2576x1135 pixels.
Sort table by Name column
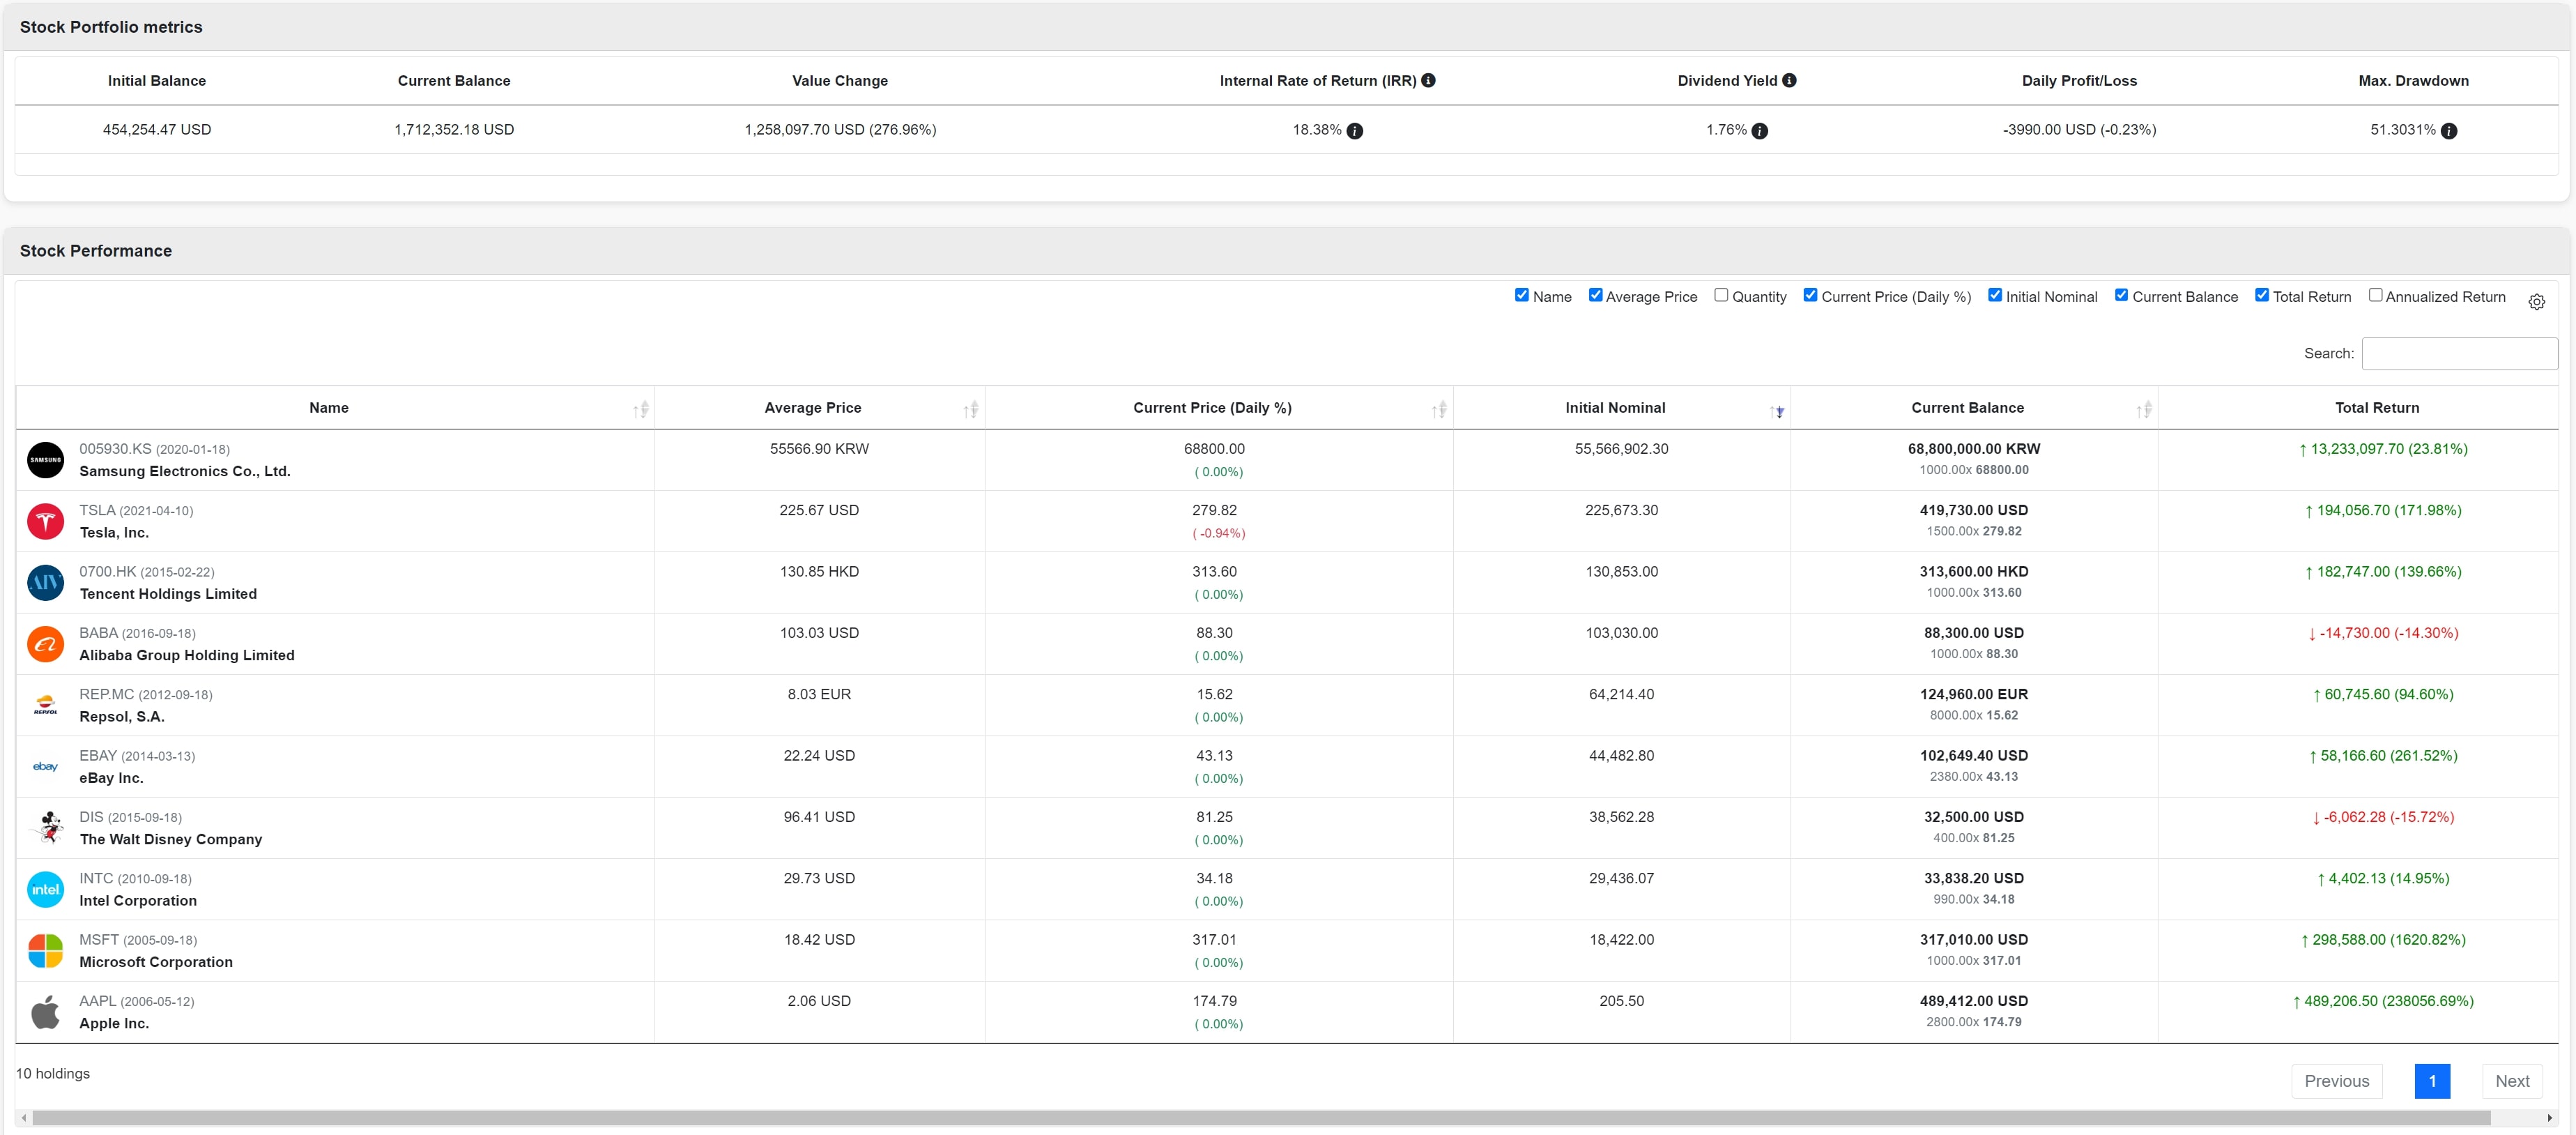pos(335,408)
